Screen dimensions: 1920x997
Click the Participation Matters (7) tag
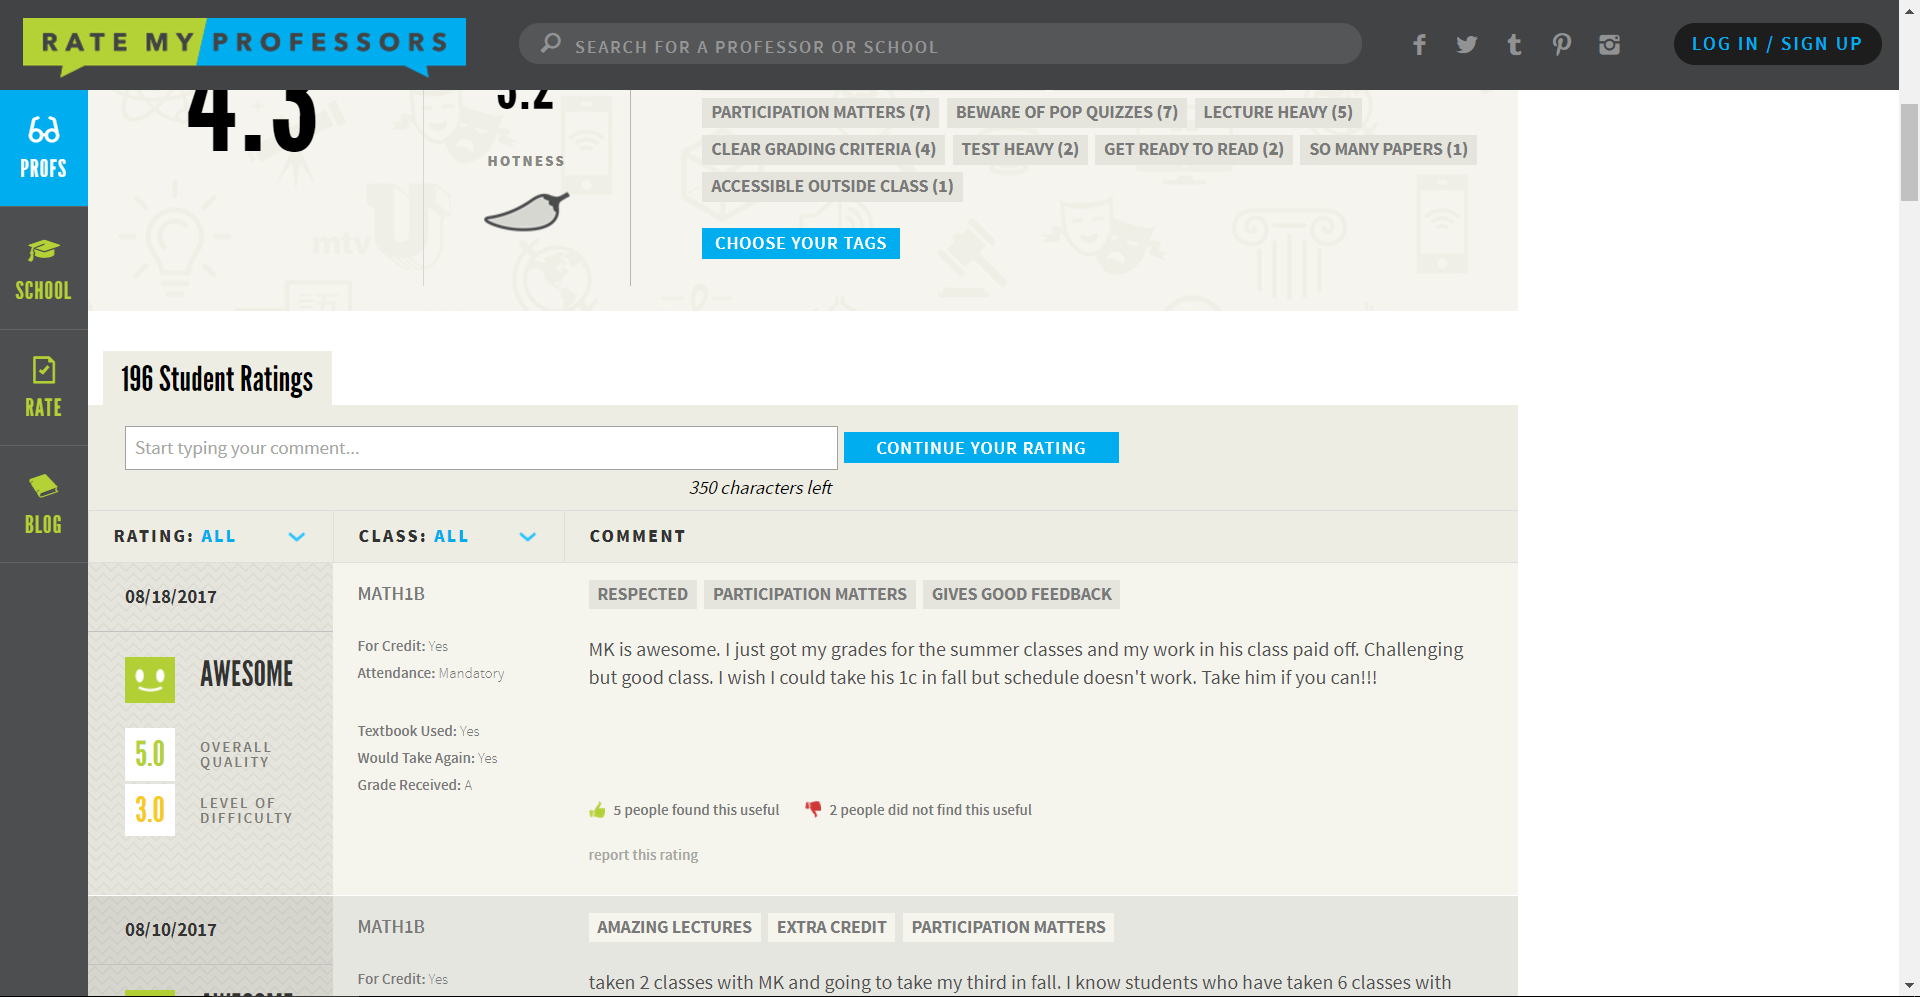[x=821, y=112]
